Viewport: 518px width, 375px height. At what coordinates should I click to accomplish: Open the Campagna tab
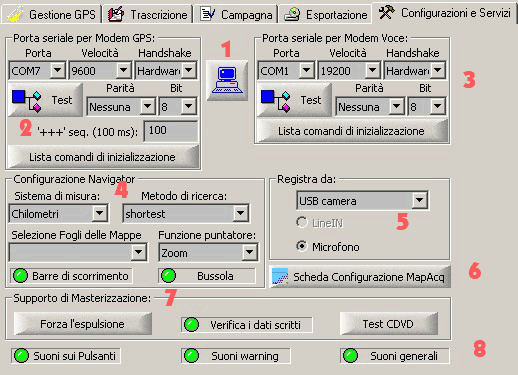tap(236, 14)
